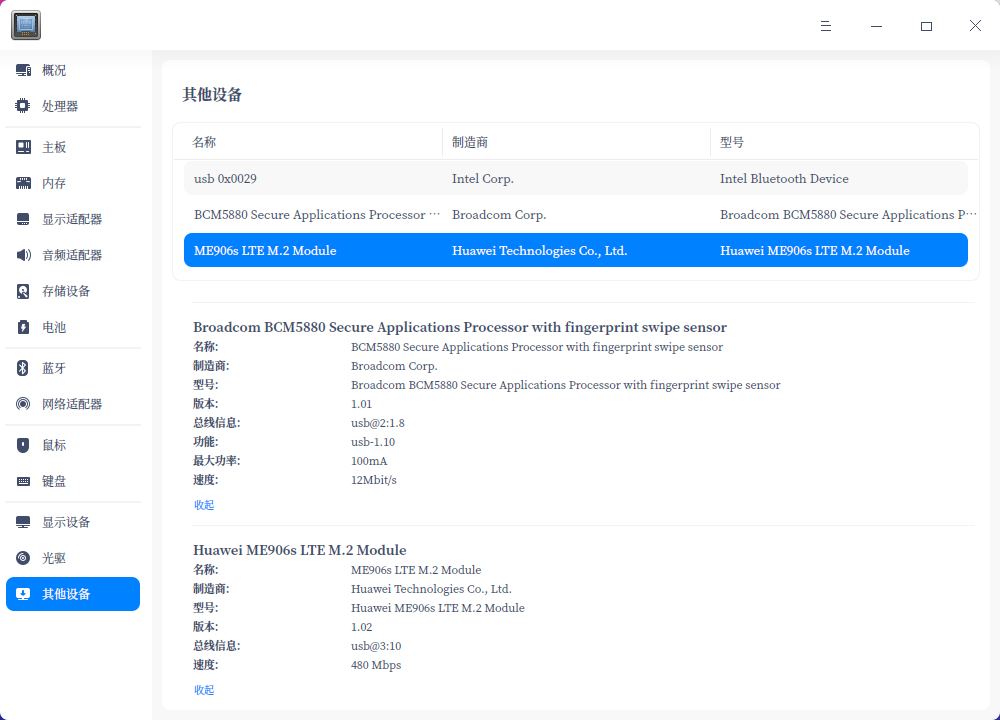Image resolution: width=1000 pixels, height=720 pixels.
Task: Click the 型号 column header
Action: [x=732, y=142]
